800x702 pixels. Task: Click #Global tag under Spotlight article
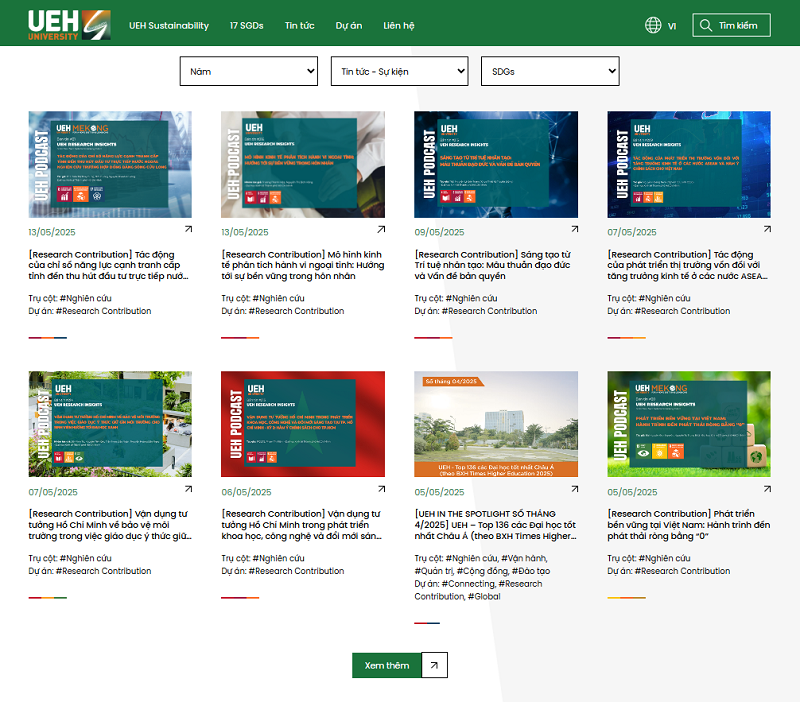(484, 596)
